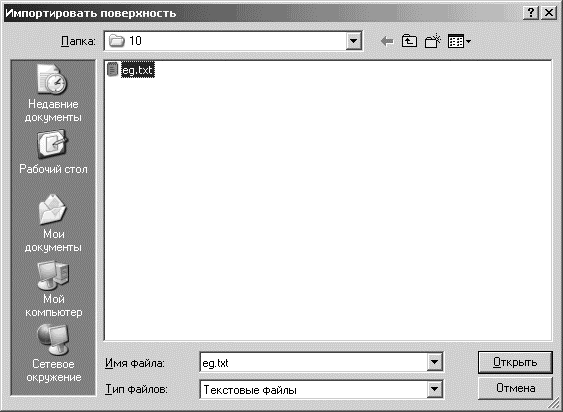563x412 pixels.
Task: Click the Отмена button
Action: (515, 388)
